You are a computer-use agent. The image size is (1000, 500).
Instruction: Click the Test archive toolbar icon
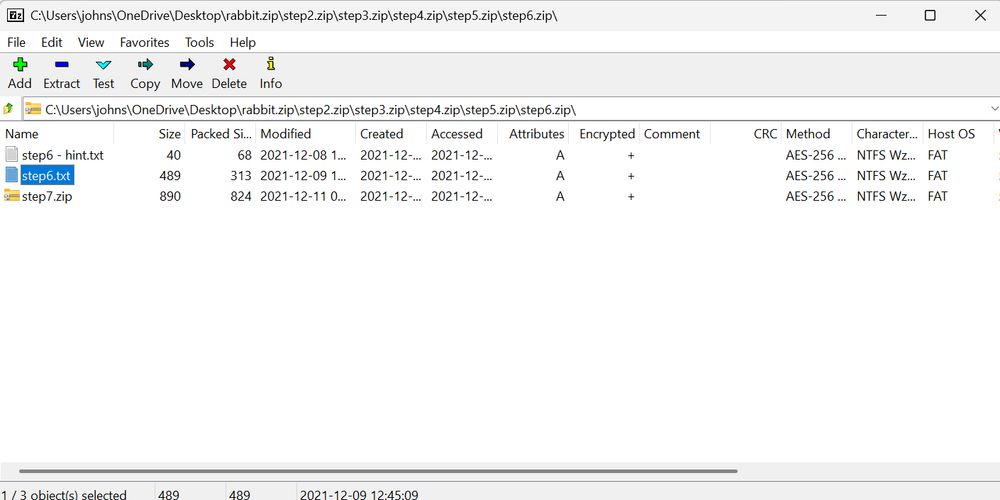click(103, 64)
